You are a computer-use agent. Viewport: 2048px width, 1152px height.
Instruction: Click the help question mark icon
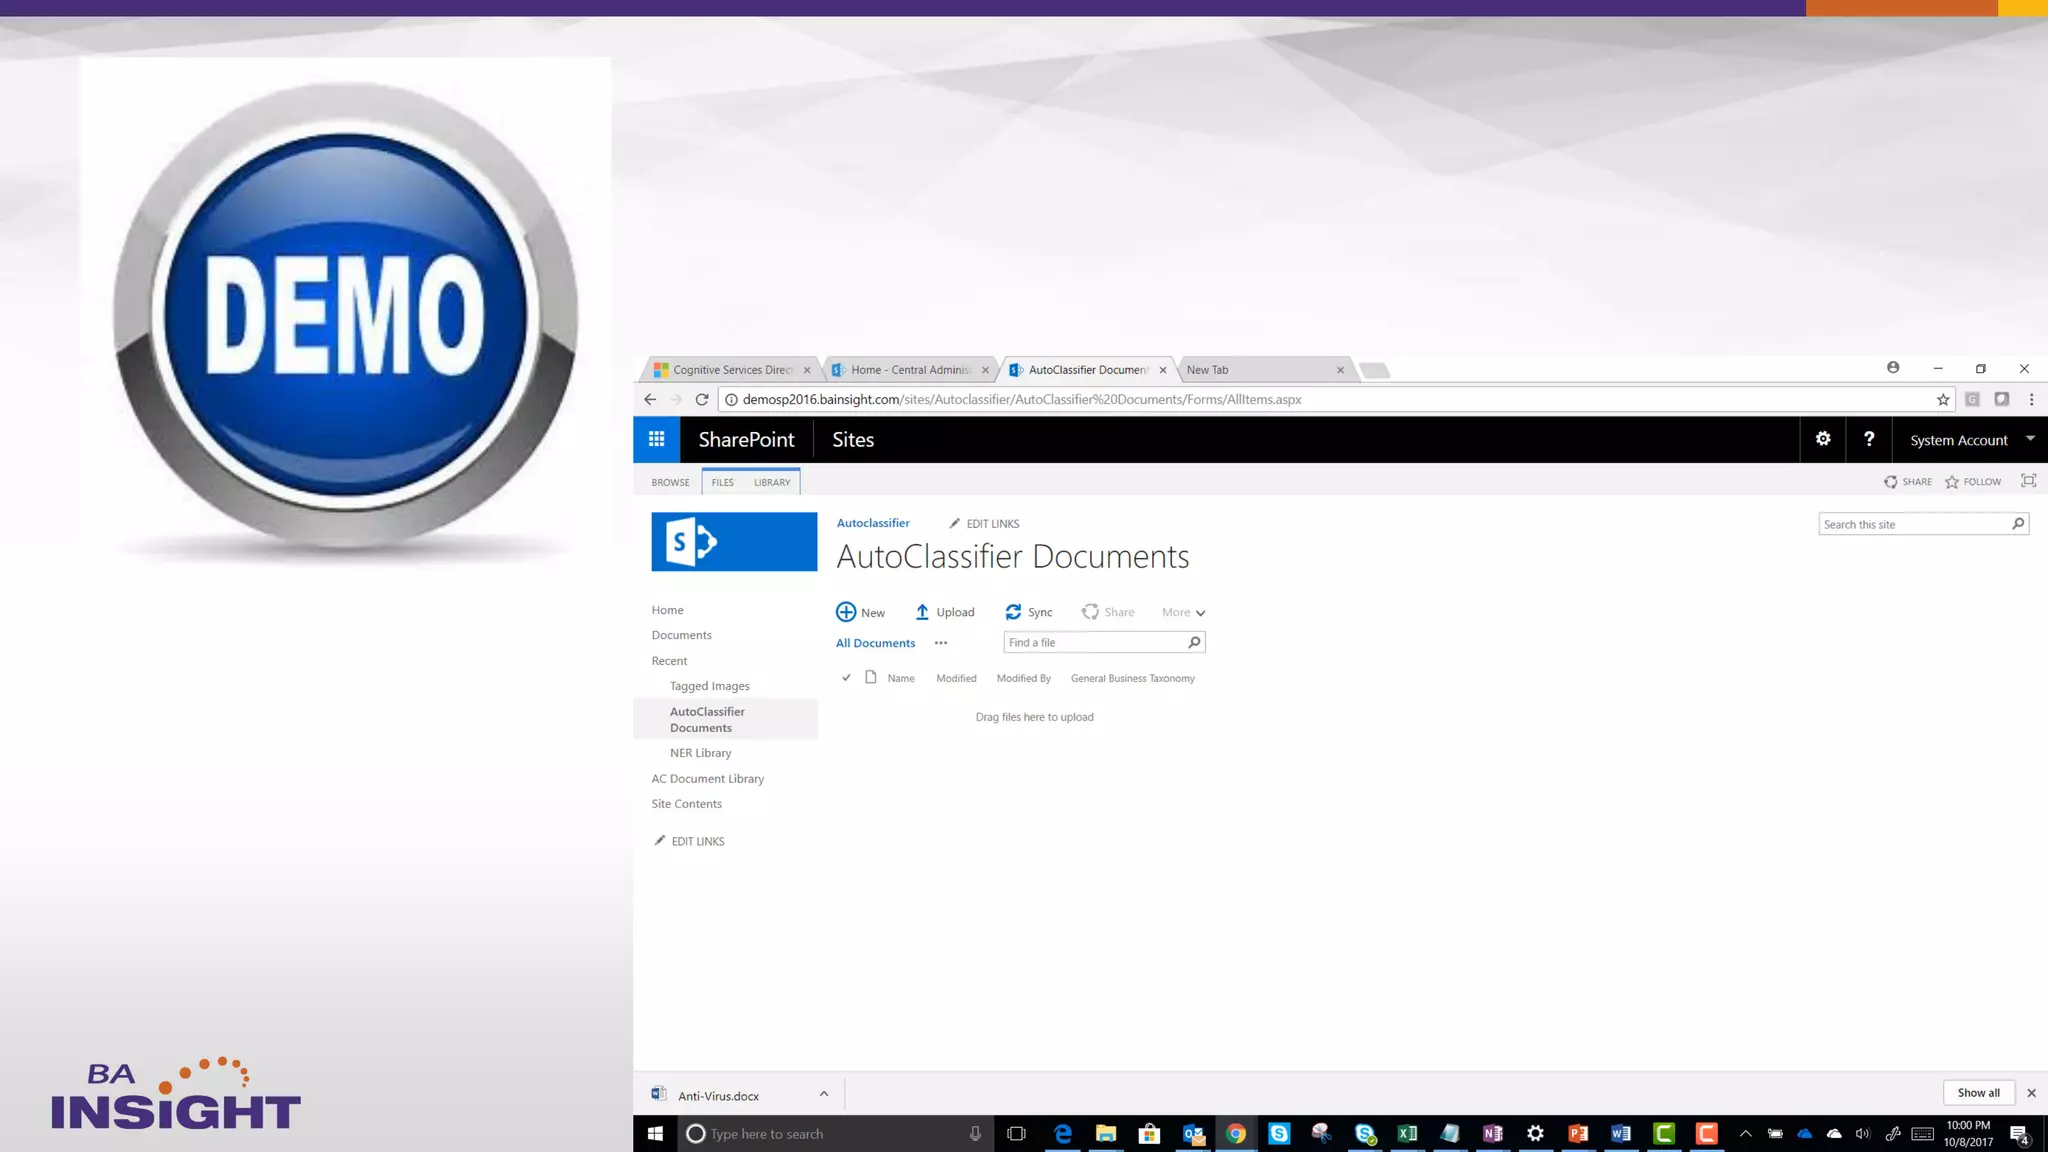[x=1869, y=439]
